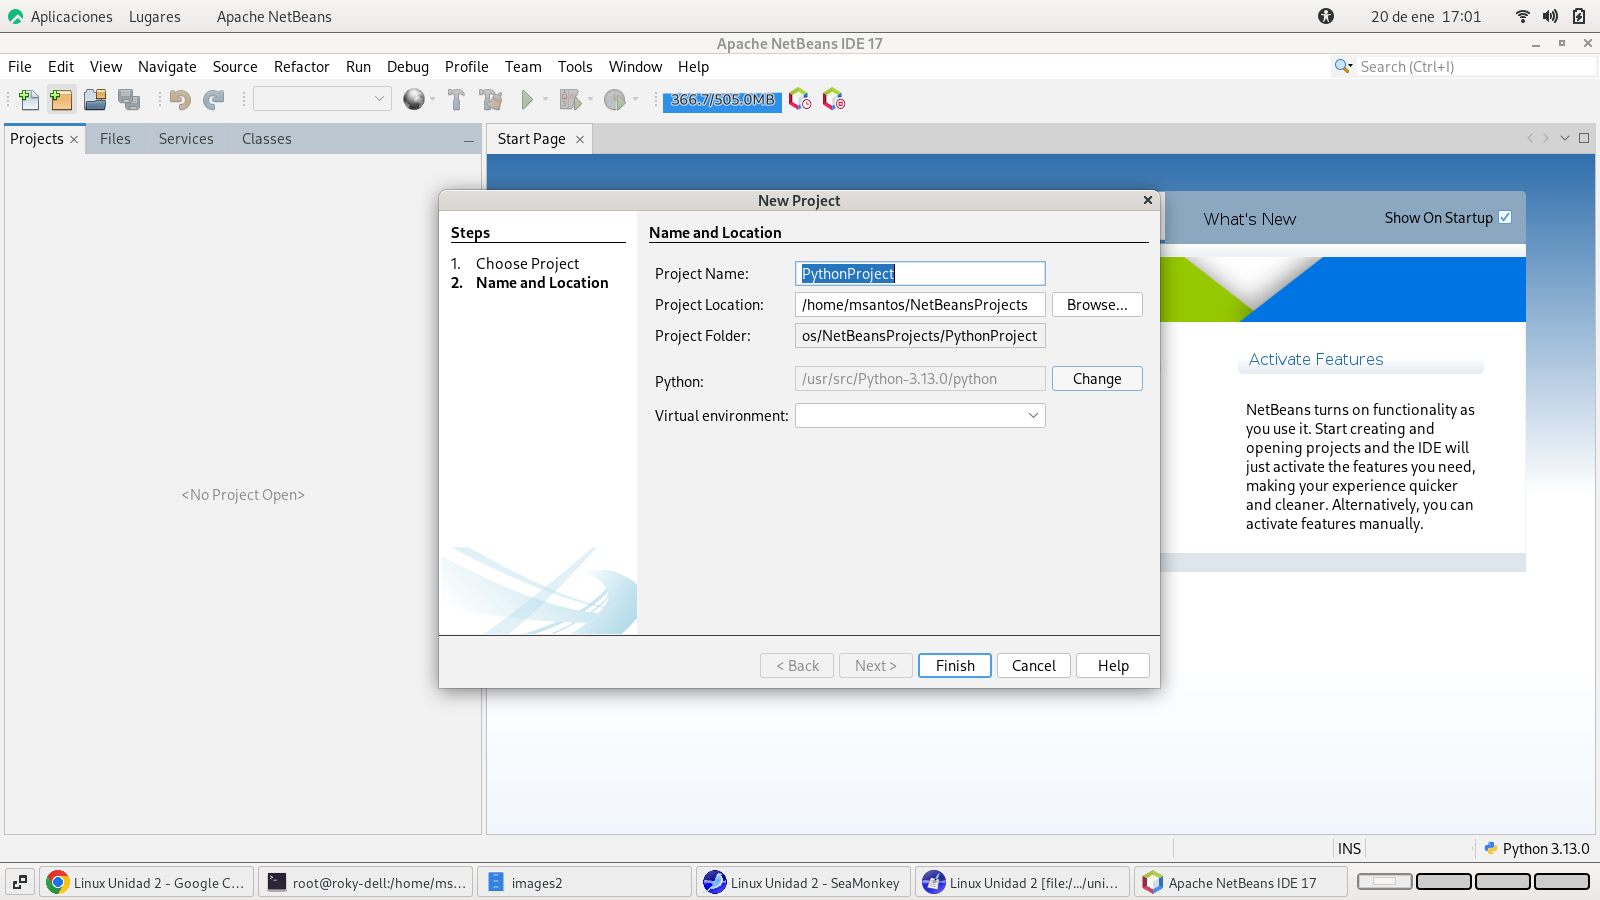Click the Build Project hammer icon
The image size is (1600, 900).
456,100
